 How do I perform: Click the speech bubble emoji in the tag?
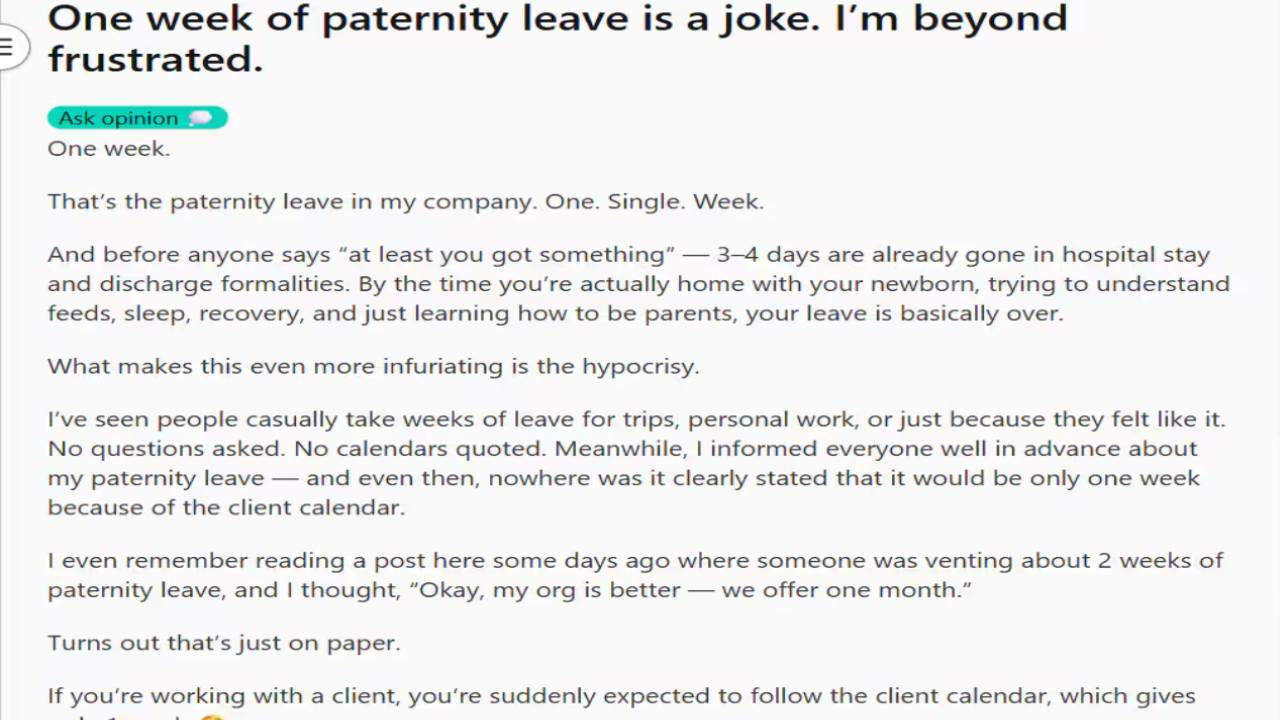(x=201, y=118)
